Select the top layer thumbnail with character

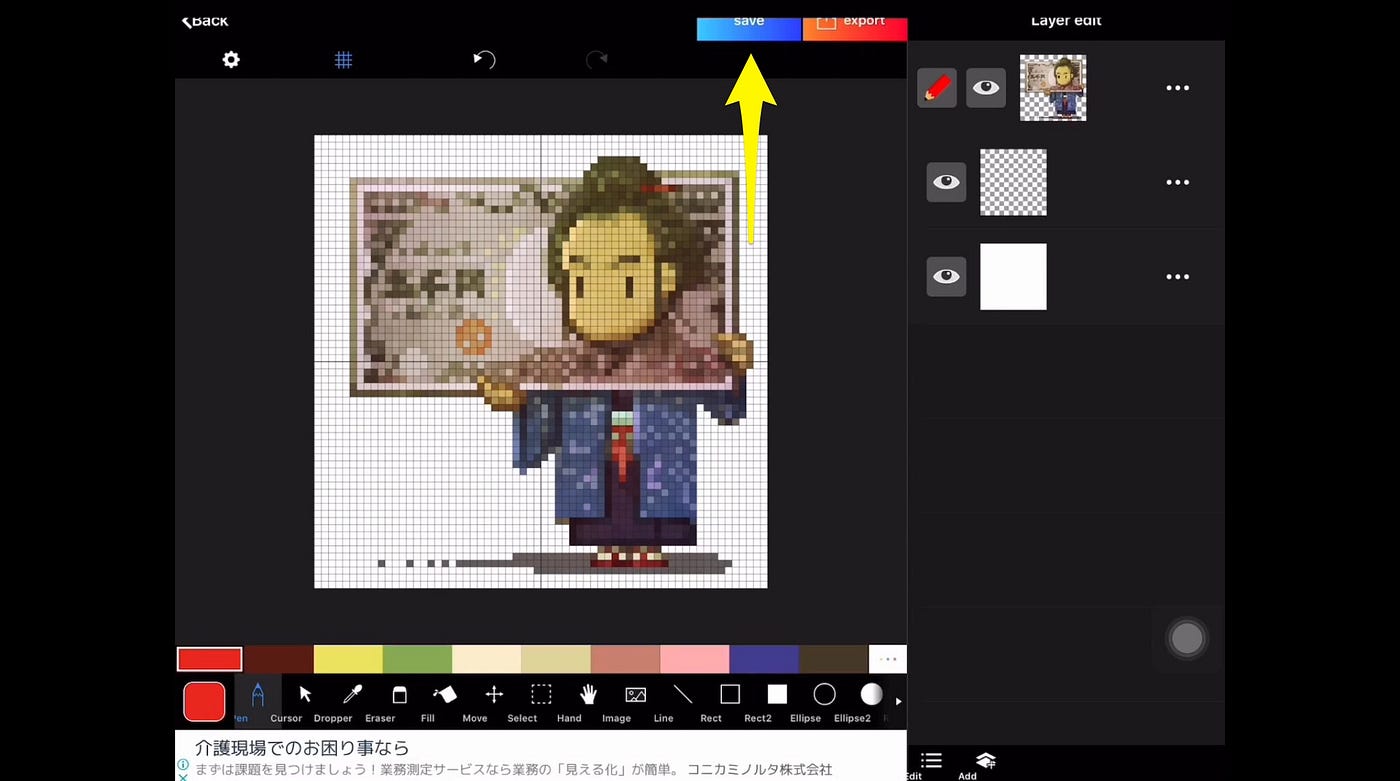(x=1053, y=88)
